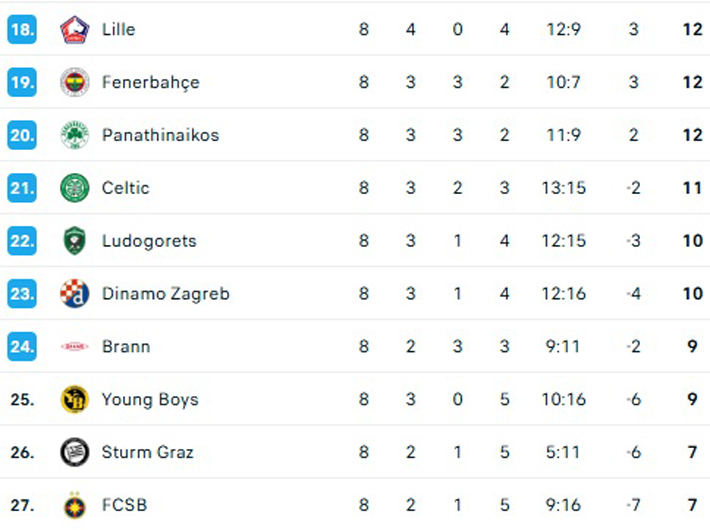Select the Sturm Graz team name
Viewport: 710px width, 530px height.
(x=148, y=452)
